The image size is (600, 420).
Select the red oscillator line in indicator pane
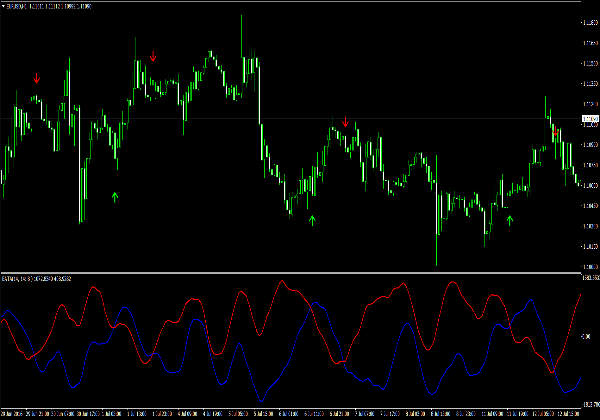point(95,288)
